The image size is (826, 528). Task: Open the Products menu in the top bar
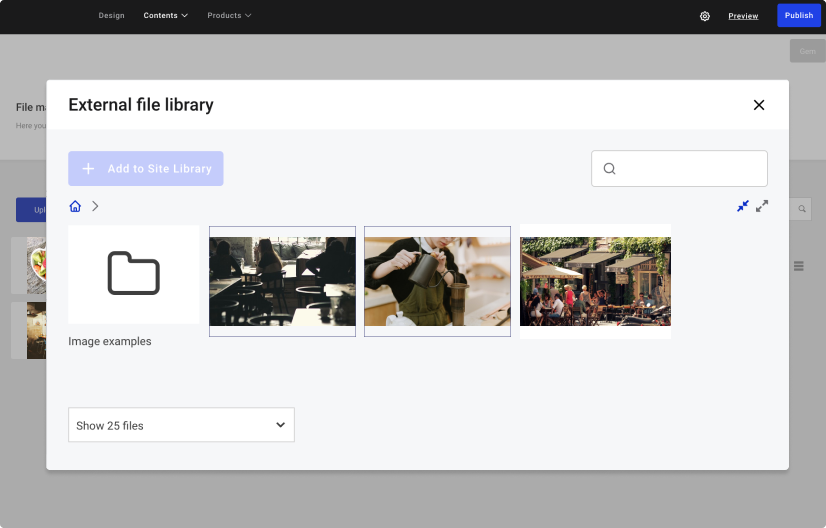[x=229, y=16]
